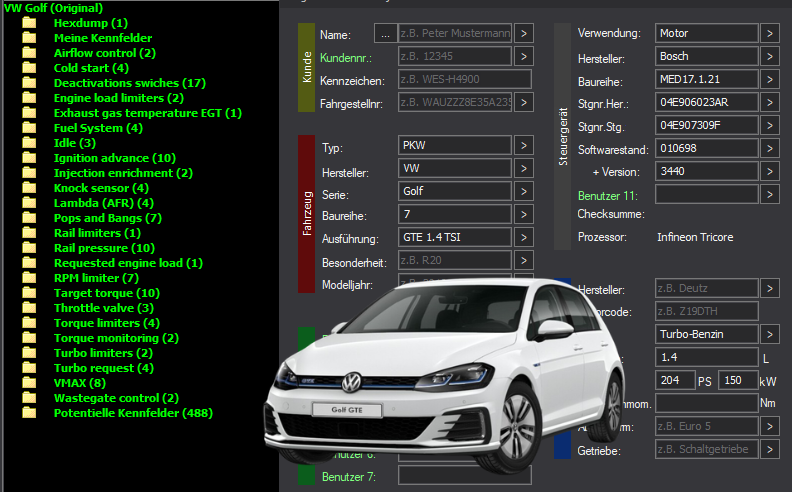Image resolution: width=792 pixels, height=492 pixels.
Task: Open the Rail limiters (1) folder icon
Action: pyautogui.click(x=29, y=233)
